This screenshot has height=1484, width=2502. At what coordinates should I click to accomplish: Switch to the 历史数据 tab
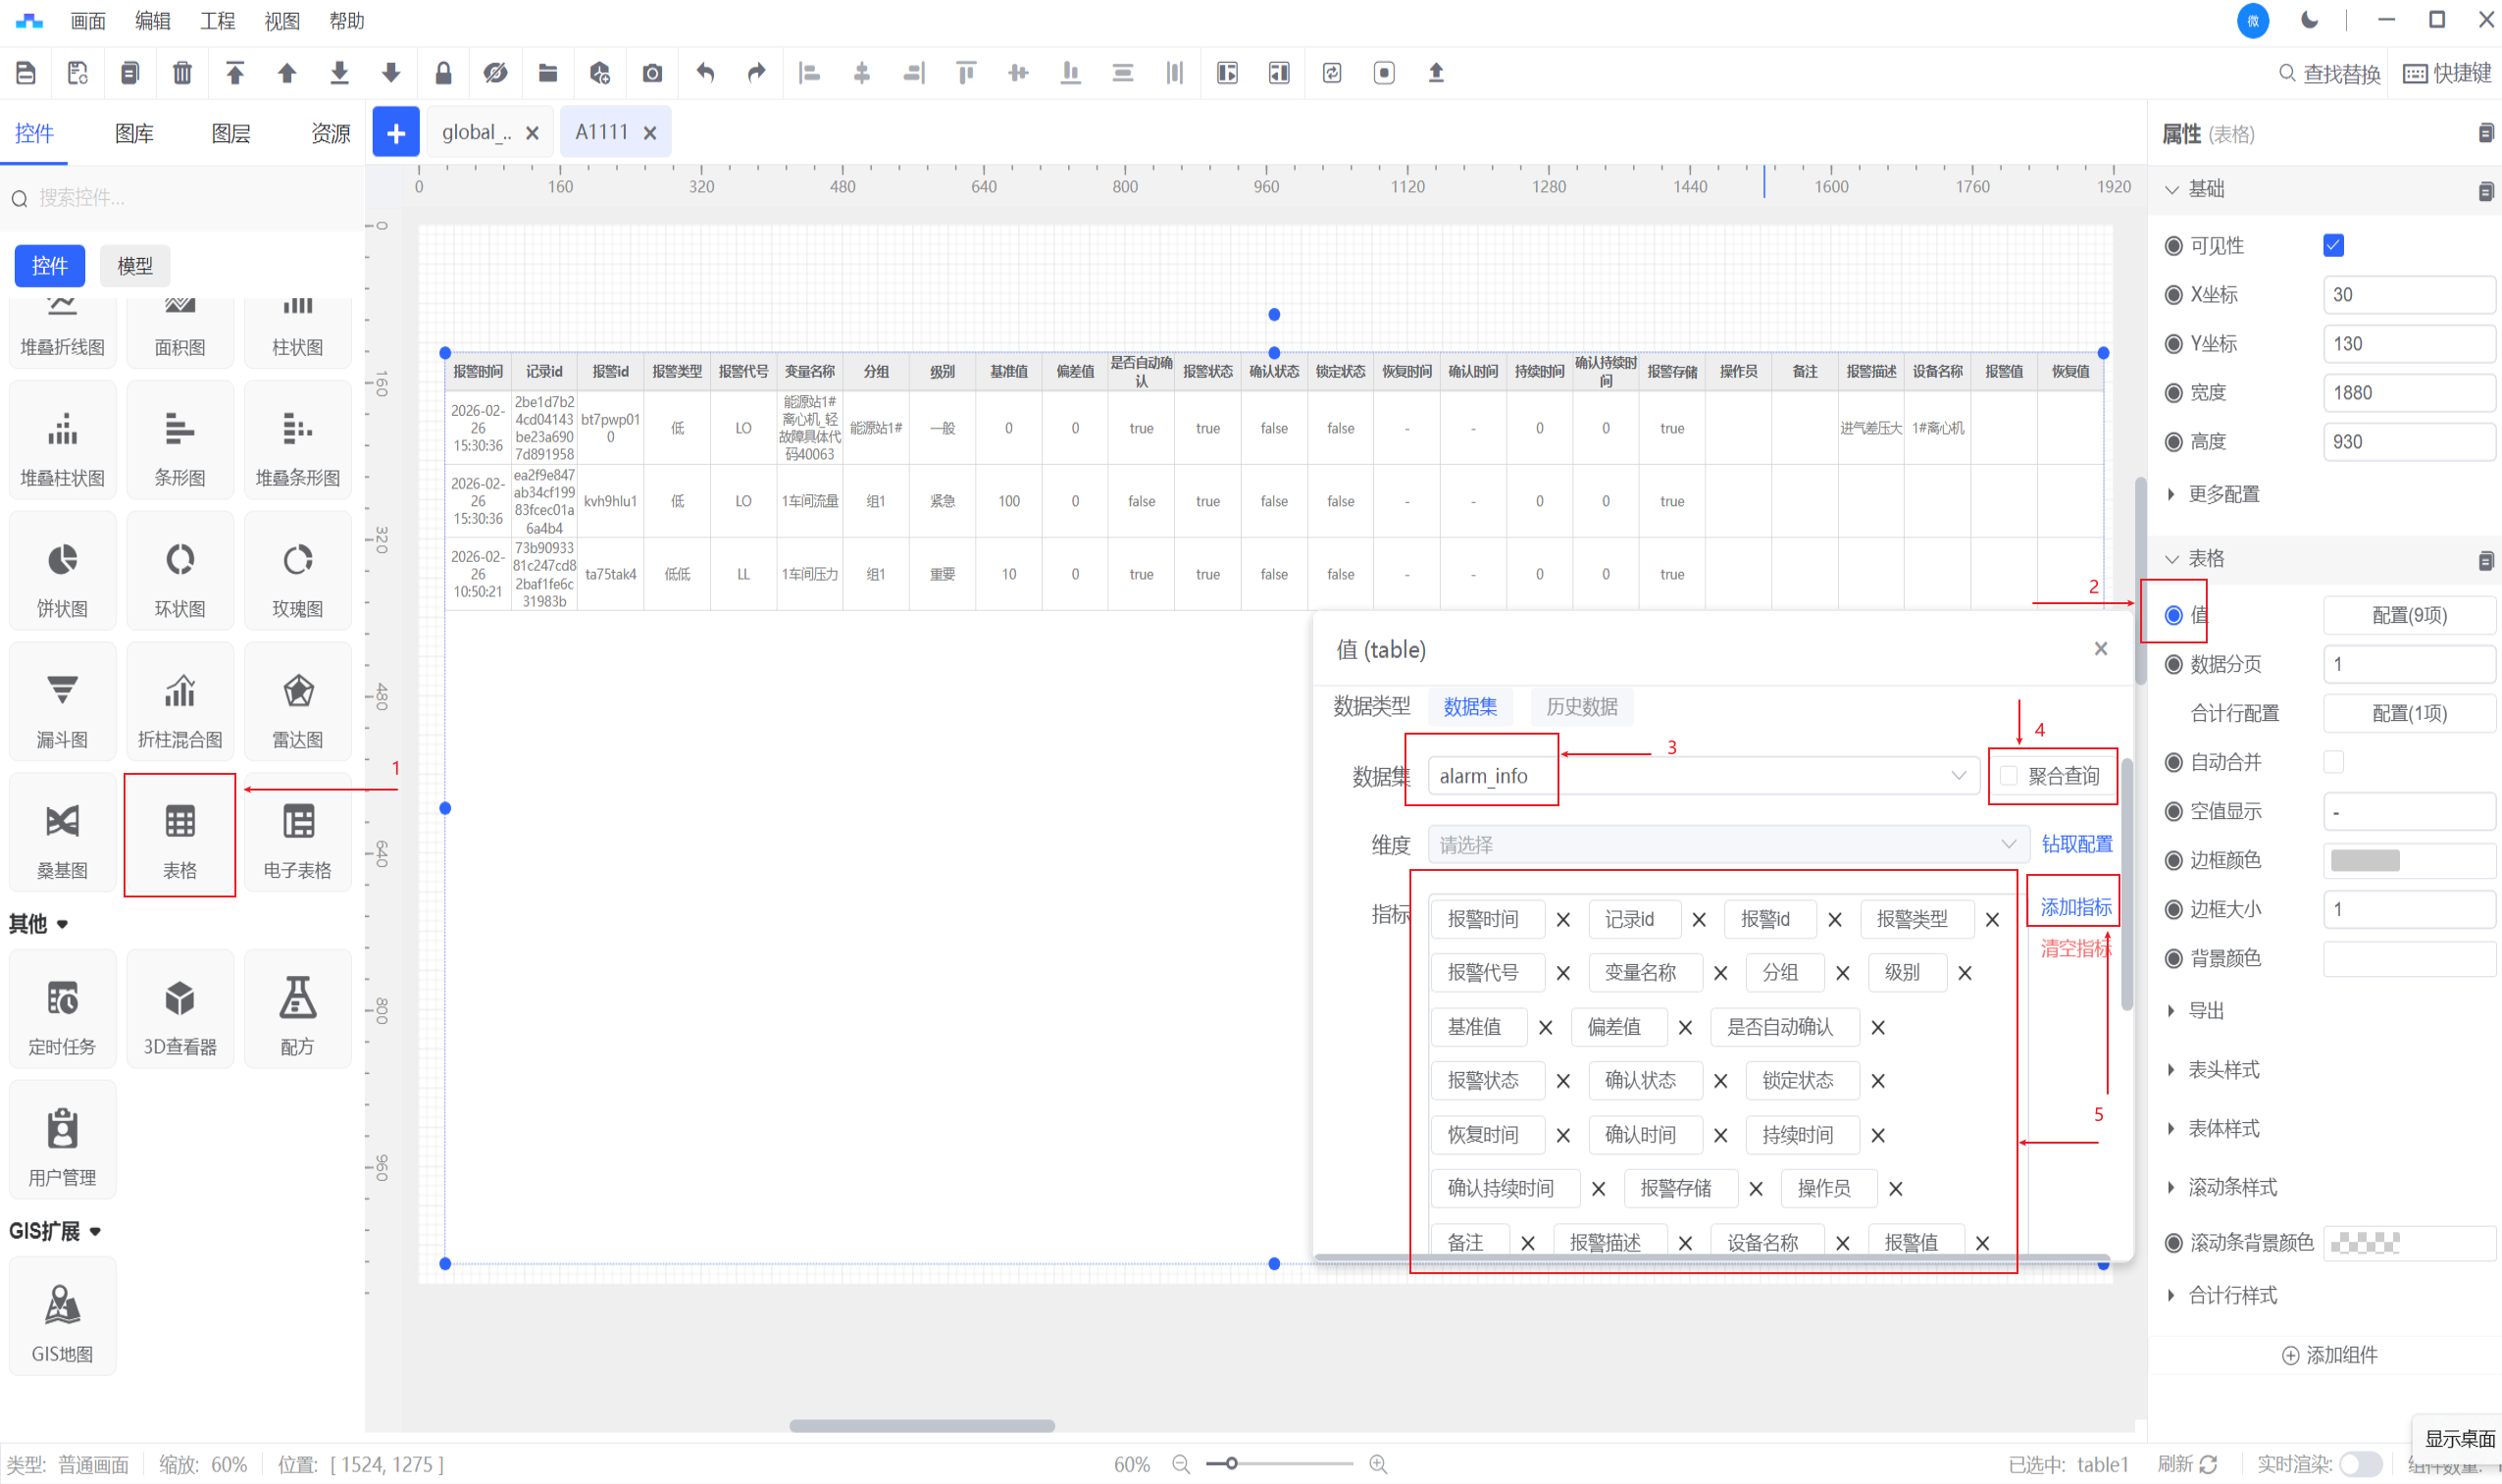point(1580,707)
